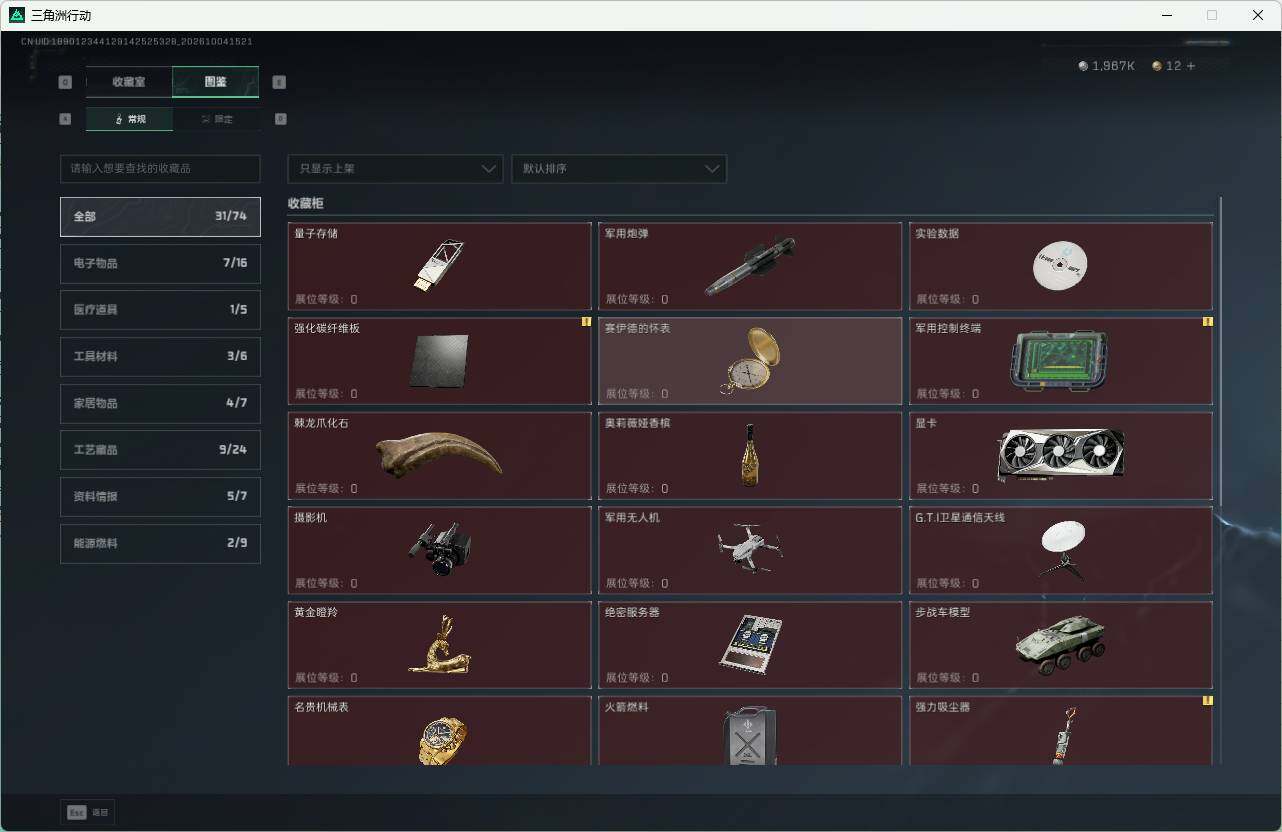Image resolution: width=1282 pixels, height=832 pixels.
Task: Add gold currency with the plus button
Action: pyautogui.click(x=1190, y=66)
